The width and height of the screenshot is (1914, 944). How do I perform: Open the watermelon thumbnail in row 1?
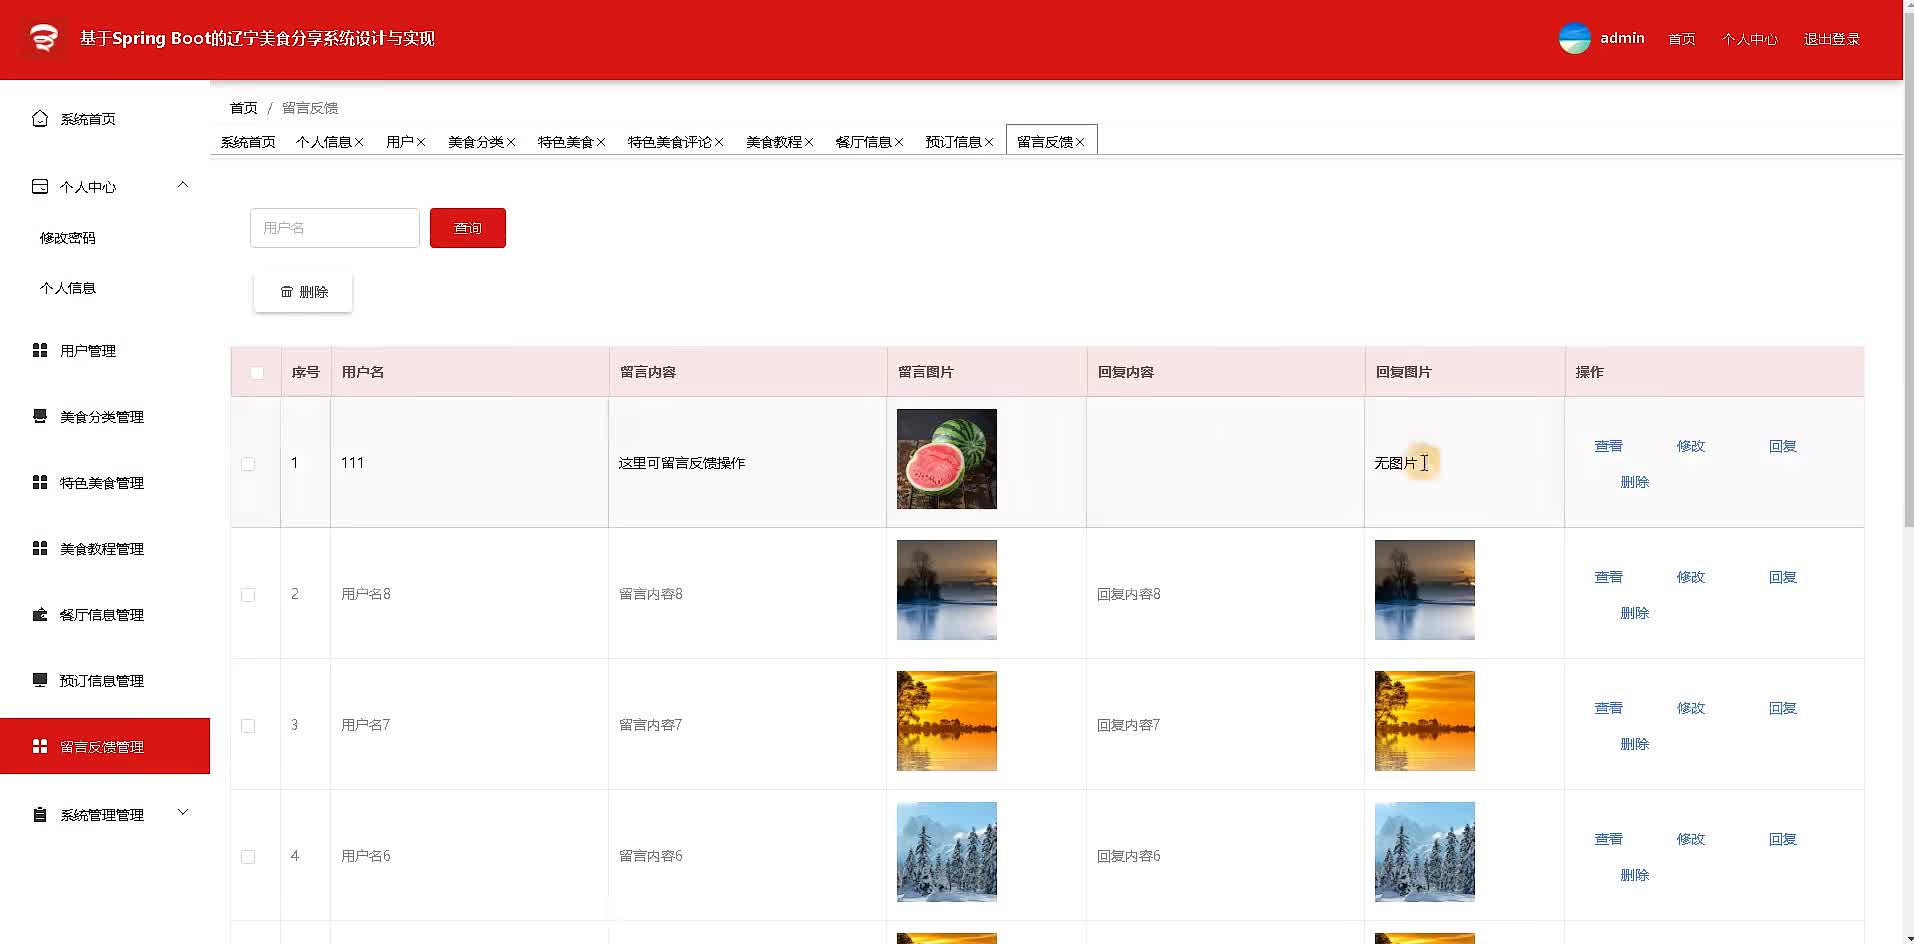point(947,459)
